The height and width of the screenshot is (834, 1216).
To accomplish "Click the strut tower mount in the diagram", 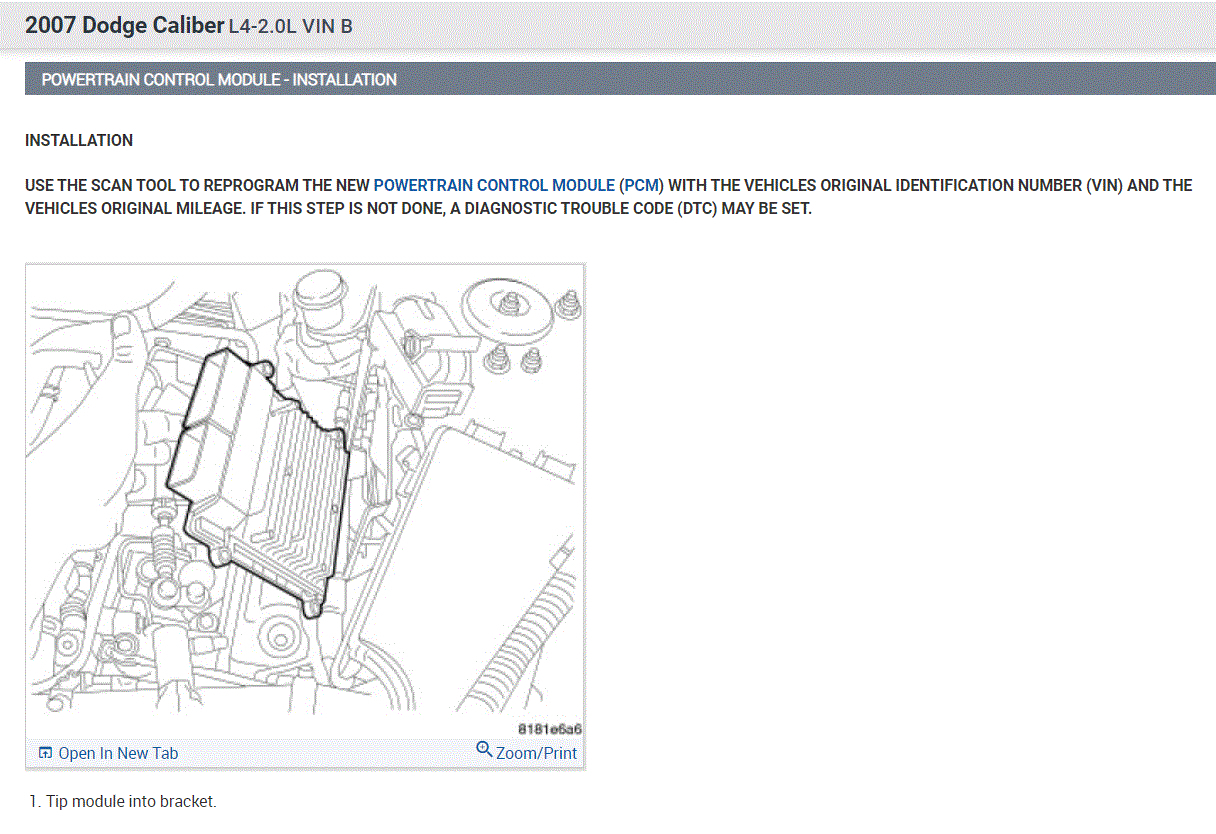I will tap(508, 308).
